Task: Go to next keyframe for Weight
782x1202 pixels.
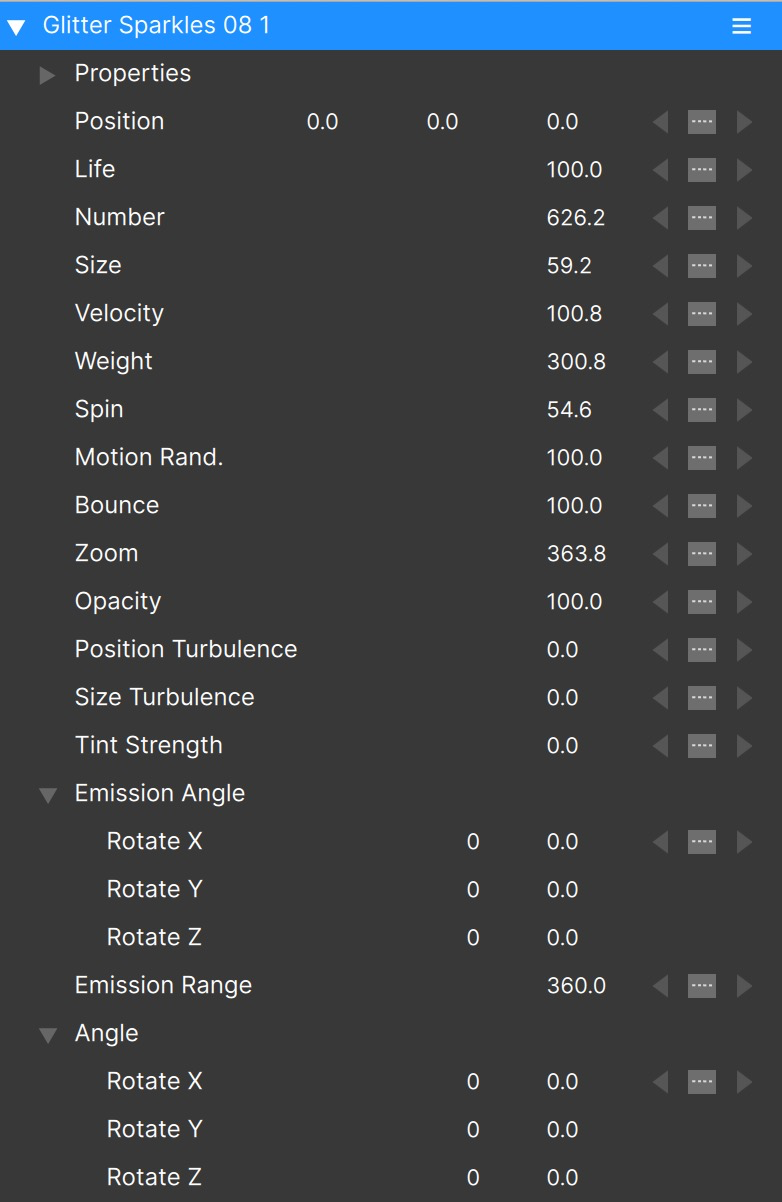Action: (744, 362)
